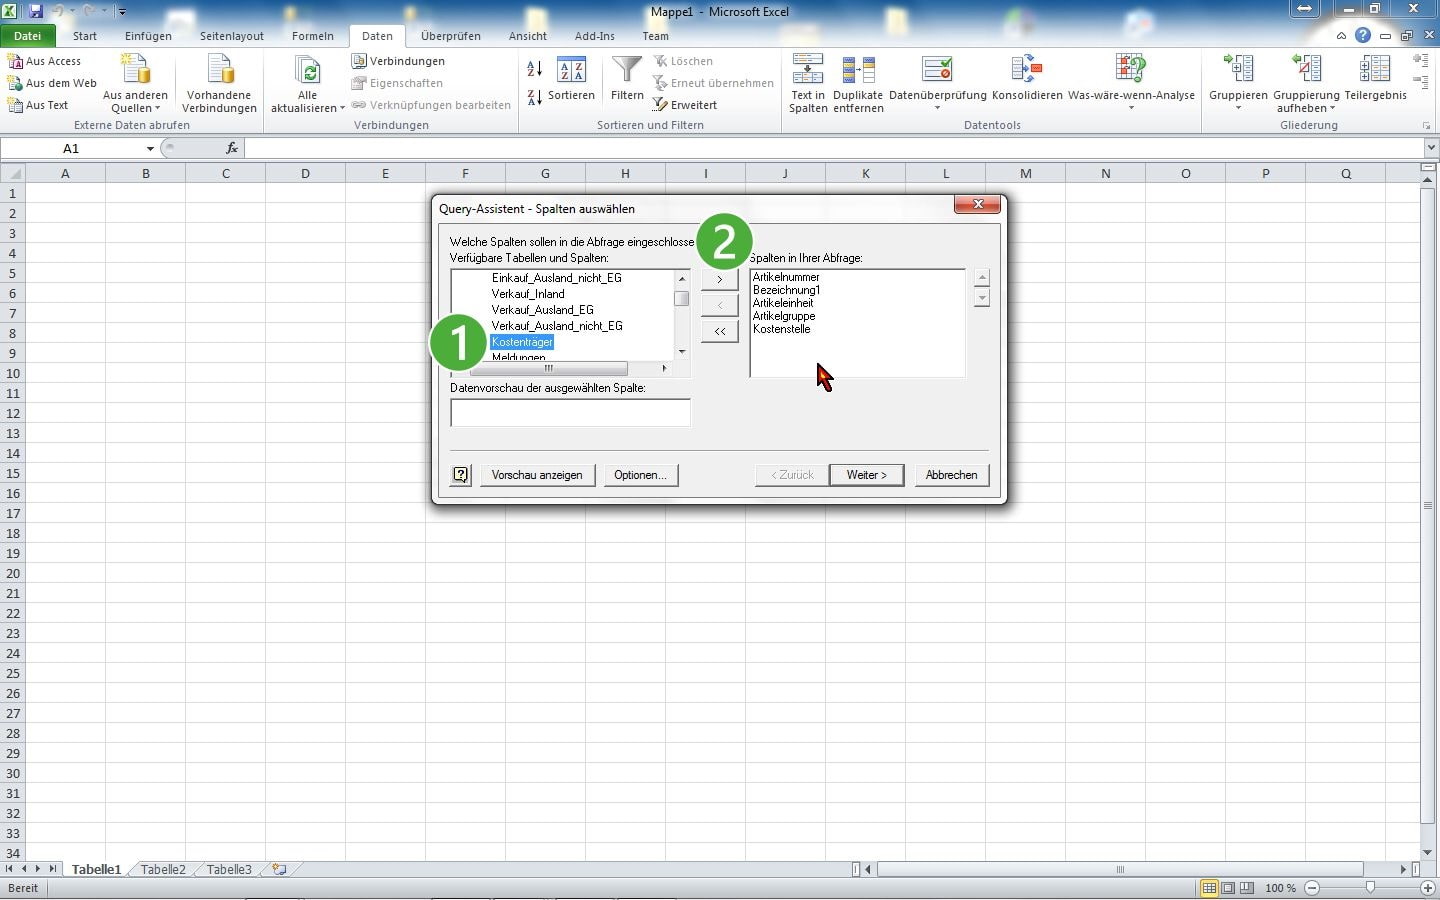This screenshot has width=1440, height=900.
Task: Click Vorschau anzeigen button
Action: click(537, 475)
